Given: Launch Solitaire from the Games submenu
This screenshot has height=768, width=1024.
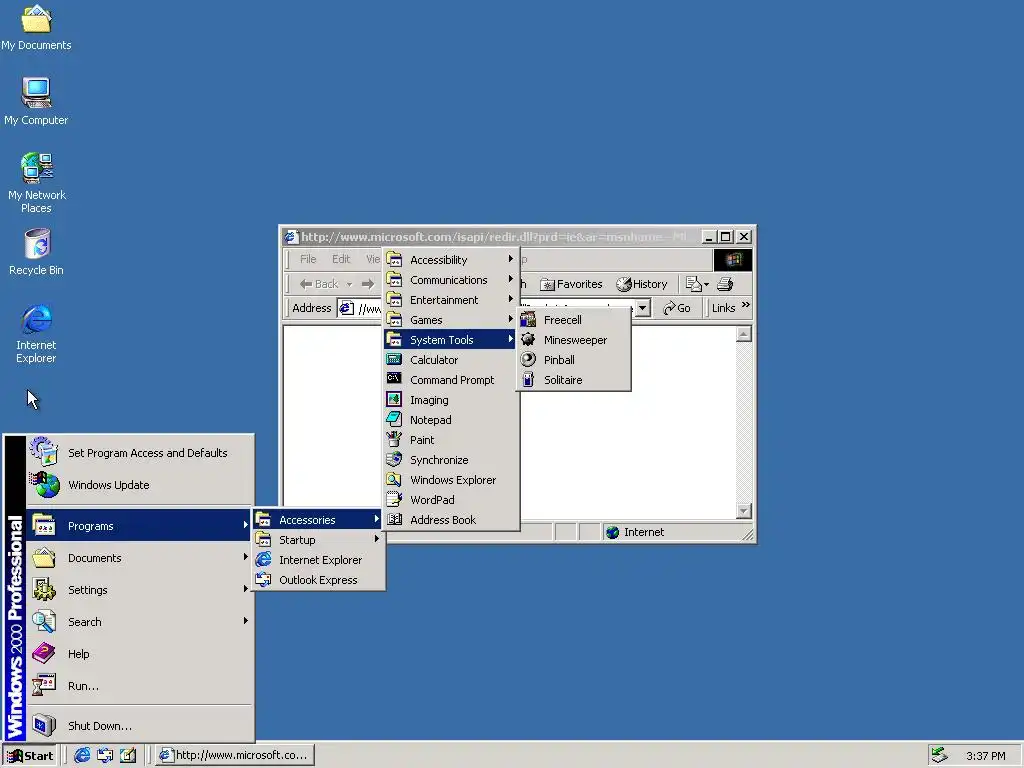Looking at the screenshot, I should click(573, 379).
